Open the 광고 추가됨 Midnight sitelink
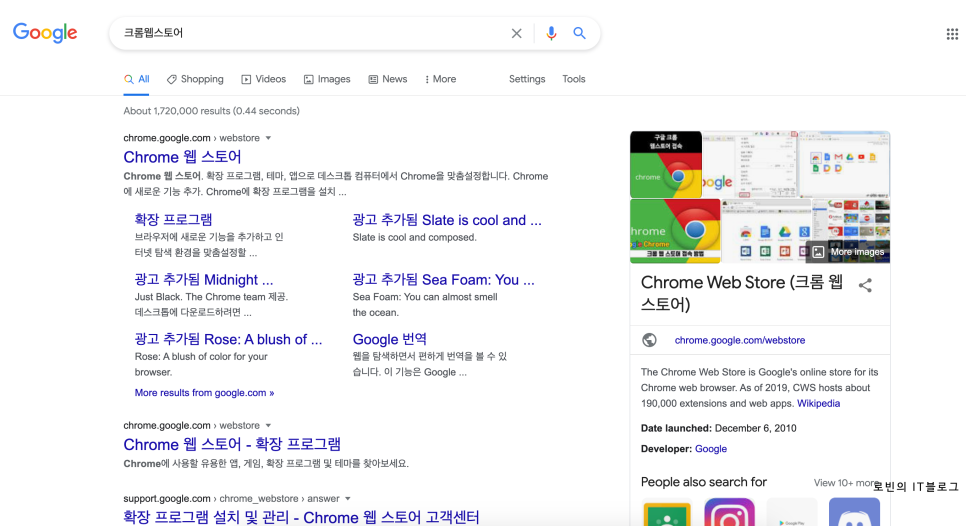The height and width of the screenshot is (526, 966). tap(203, 280)
